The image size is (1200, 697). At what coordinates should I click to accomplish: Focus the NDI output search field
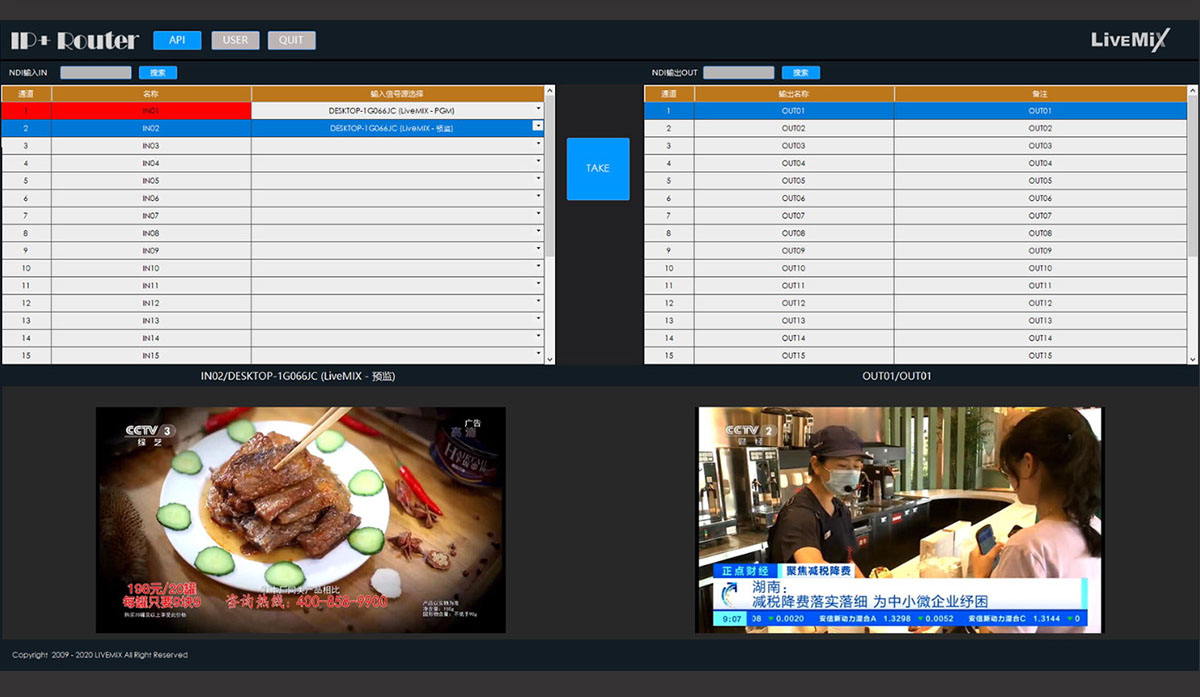point(738,73)
